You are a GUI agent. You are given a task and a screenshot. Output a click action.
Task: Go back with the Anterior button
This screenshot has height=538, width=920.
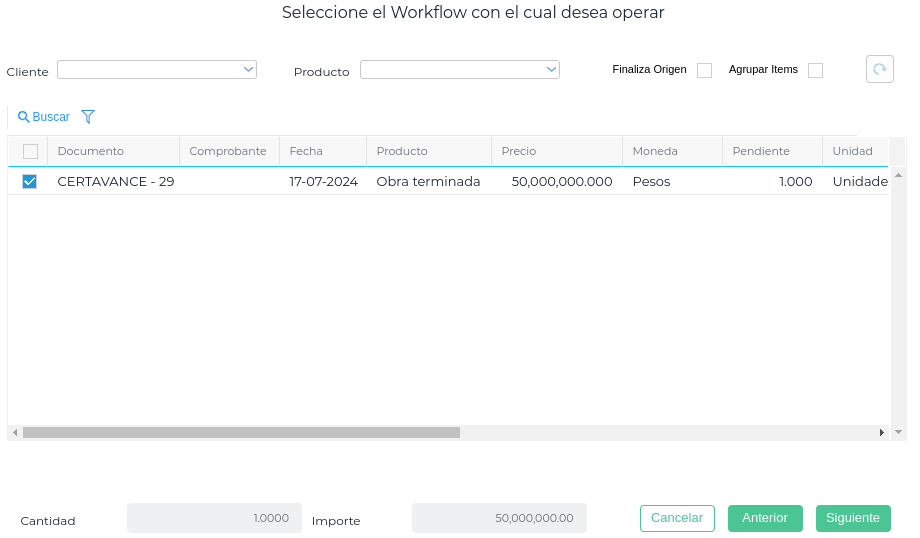[765, 518]
